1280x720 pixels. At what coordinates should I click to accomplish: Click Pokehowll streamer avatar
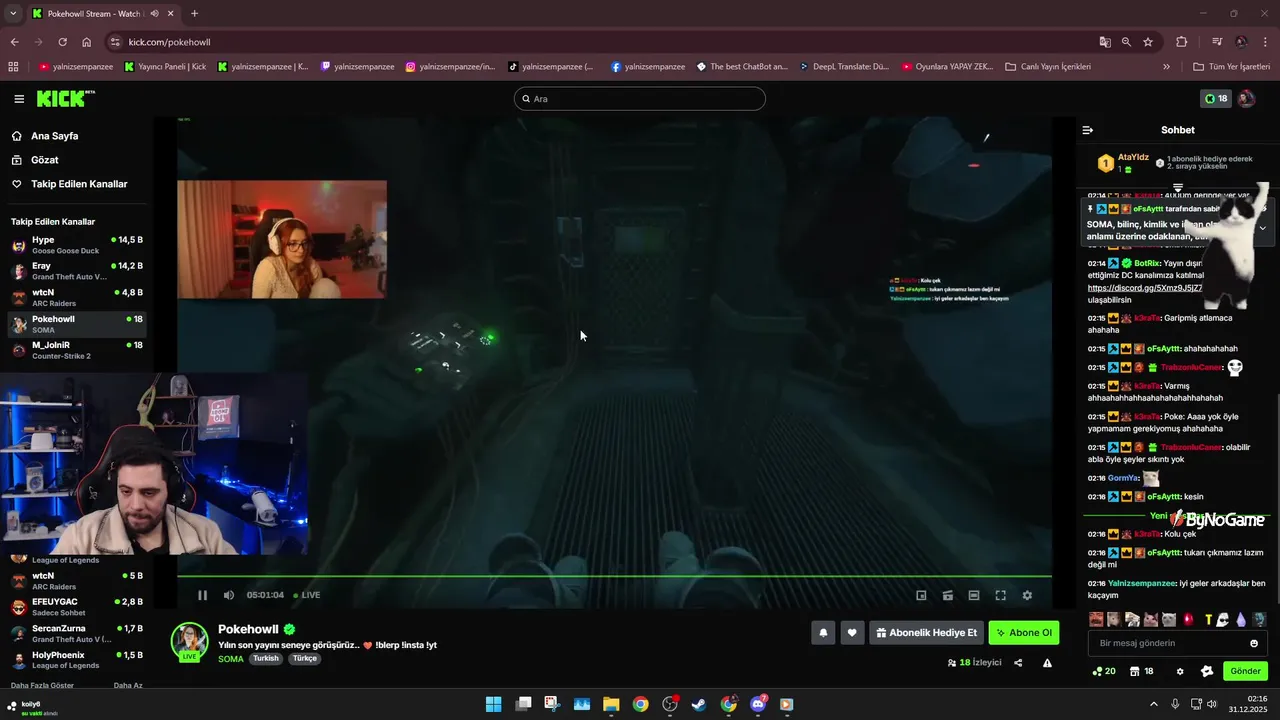[x=189, y=641]
